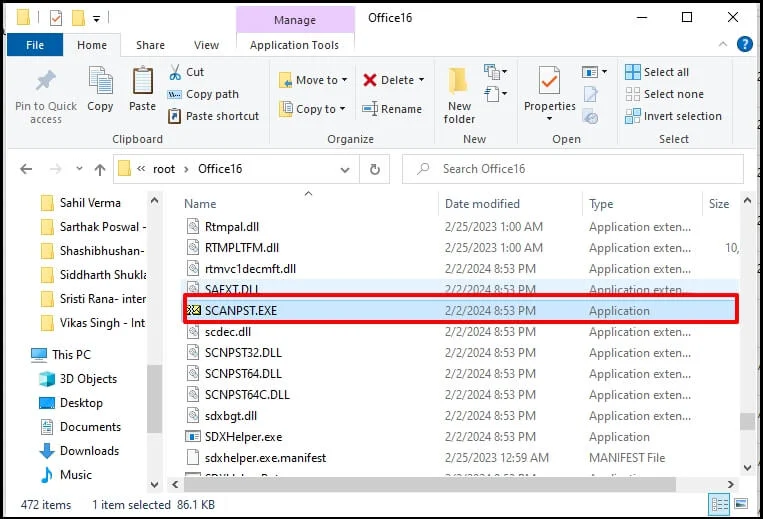Click the Refresh button beside address bar

[375, 169]
